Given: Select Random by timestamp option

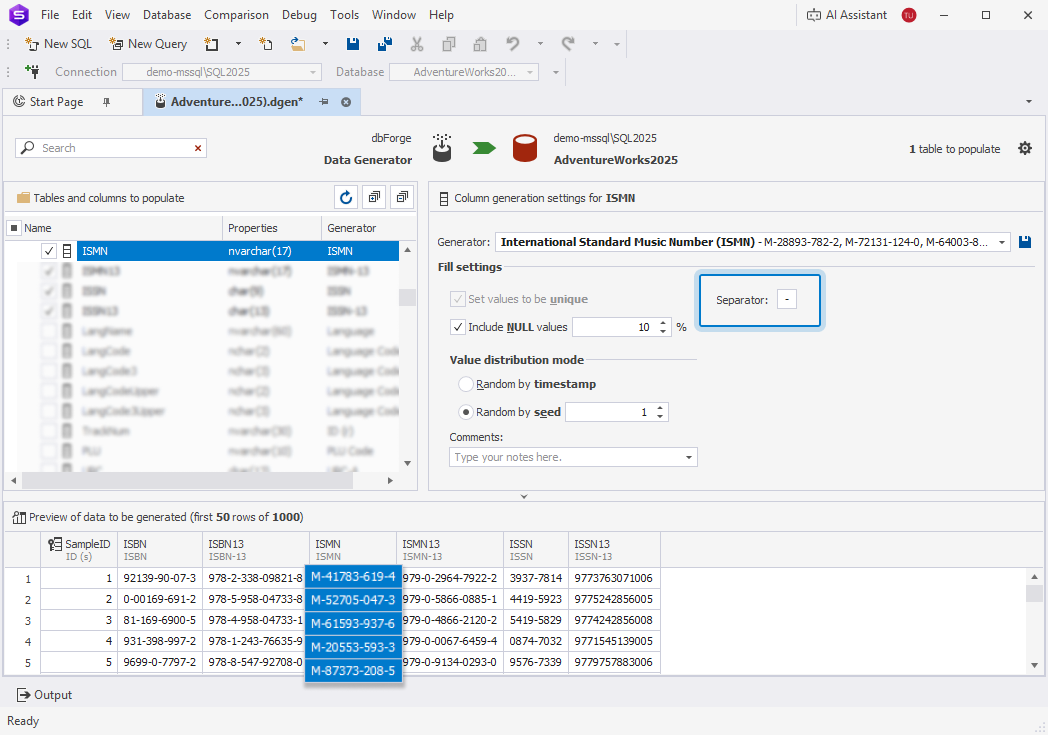Looking at the screenshot, I should [466, 384].
